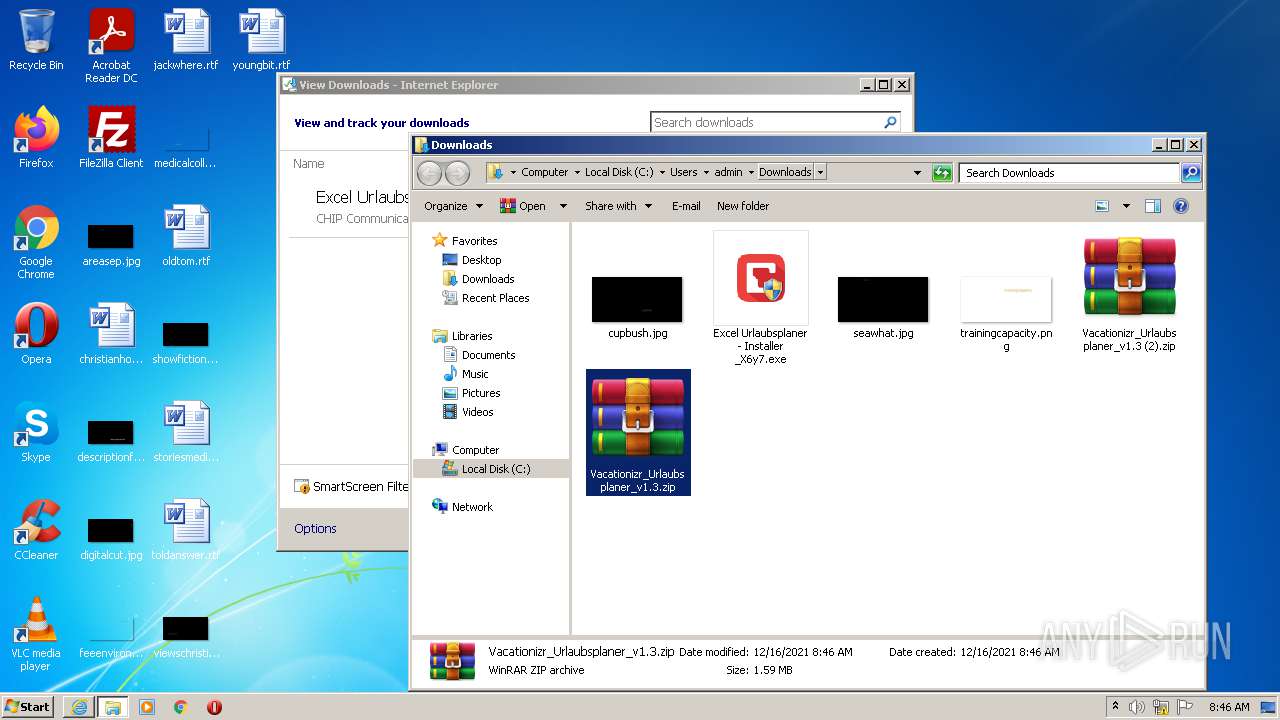Expand the Downloads breadcrumb arrow
This screenshot has height=720, width=1280.
coord(820,173)
